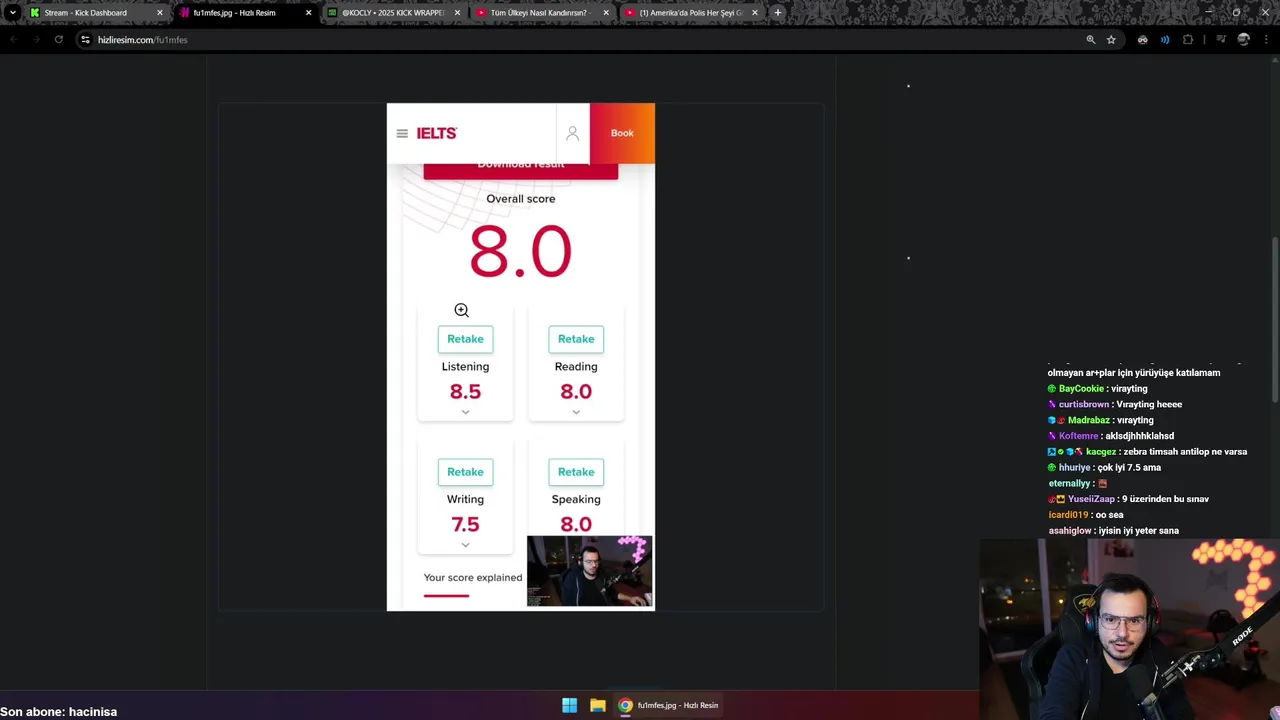
Task: Click Retake above Listening
Action: click(465, 339)
